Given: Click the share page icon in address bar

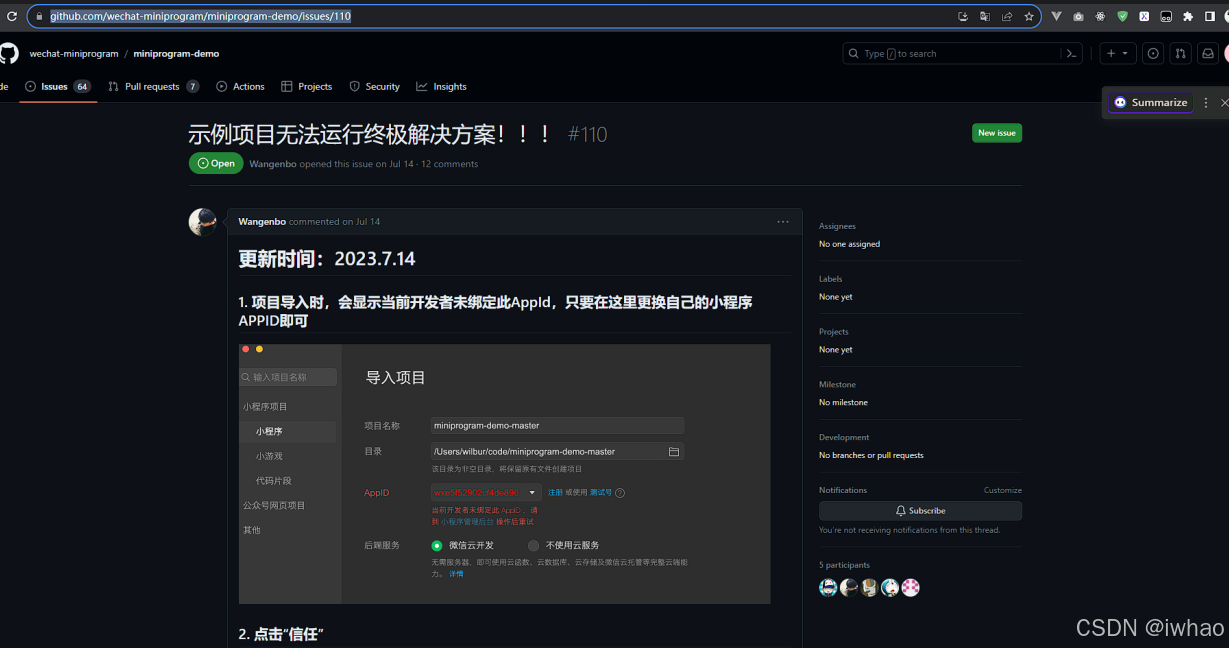Looking at the screenshot, I should tap(1007, 16).
